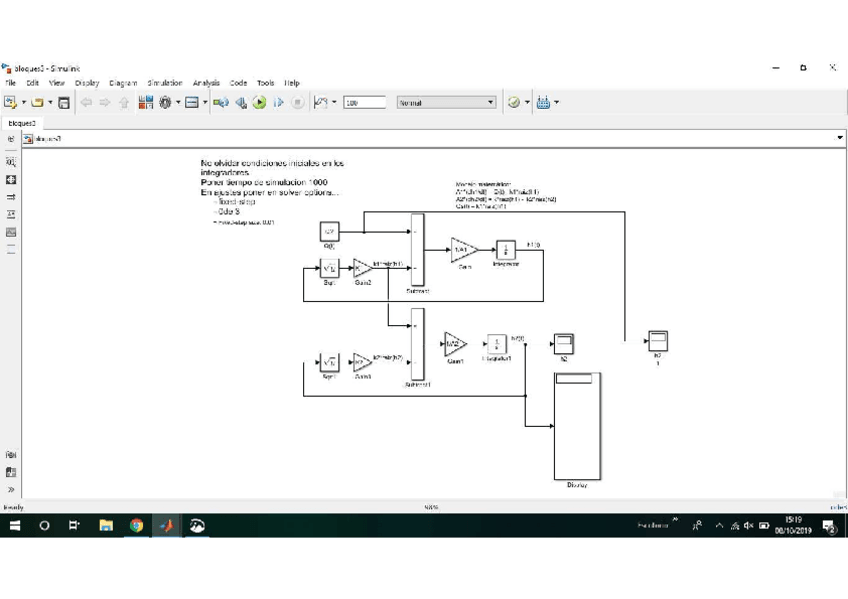Viewport: 848px width, 599px height.
Task: Open the Model Advisor dropdown arrow
Action: (x=528, y=102)
